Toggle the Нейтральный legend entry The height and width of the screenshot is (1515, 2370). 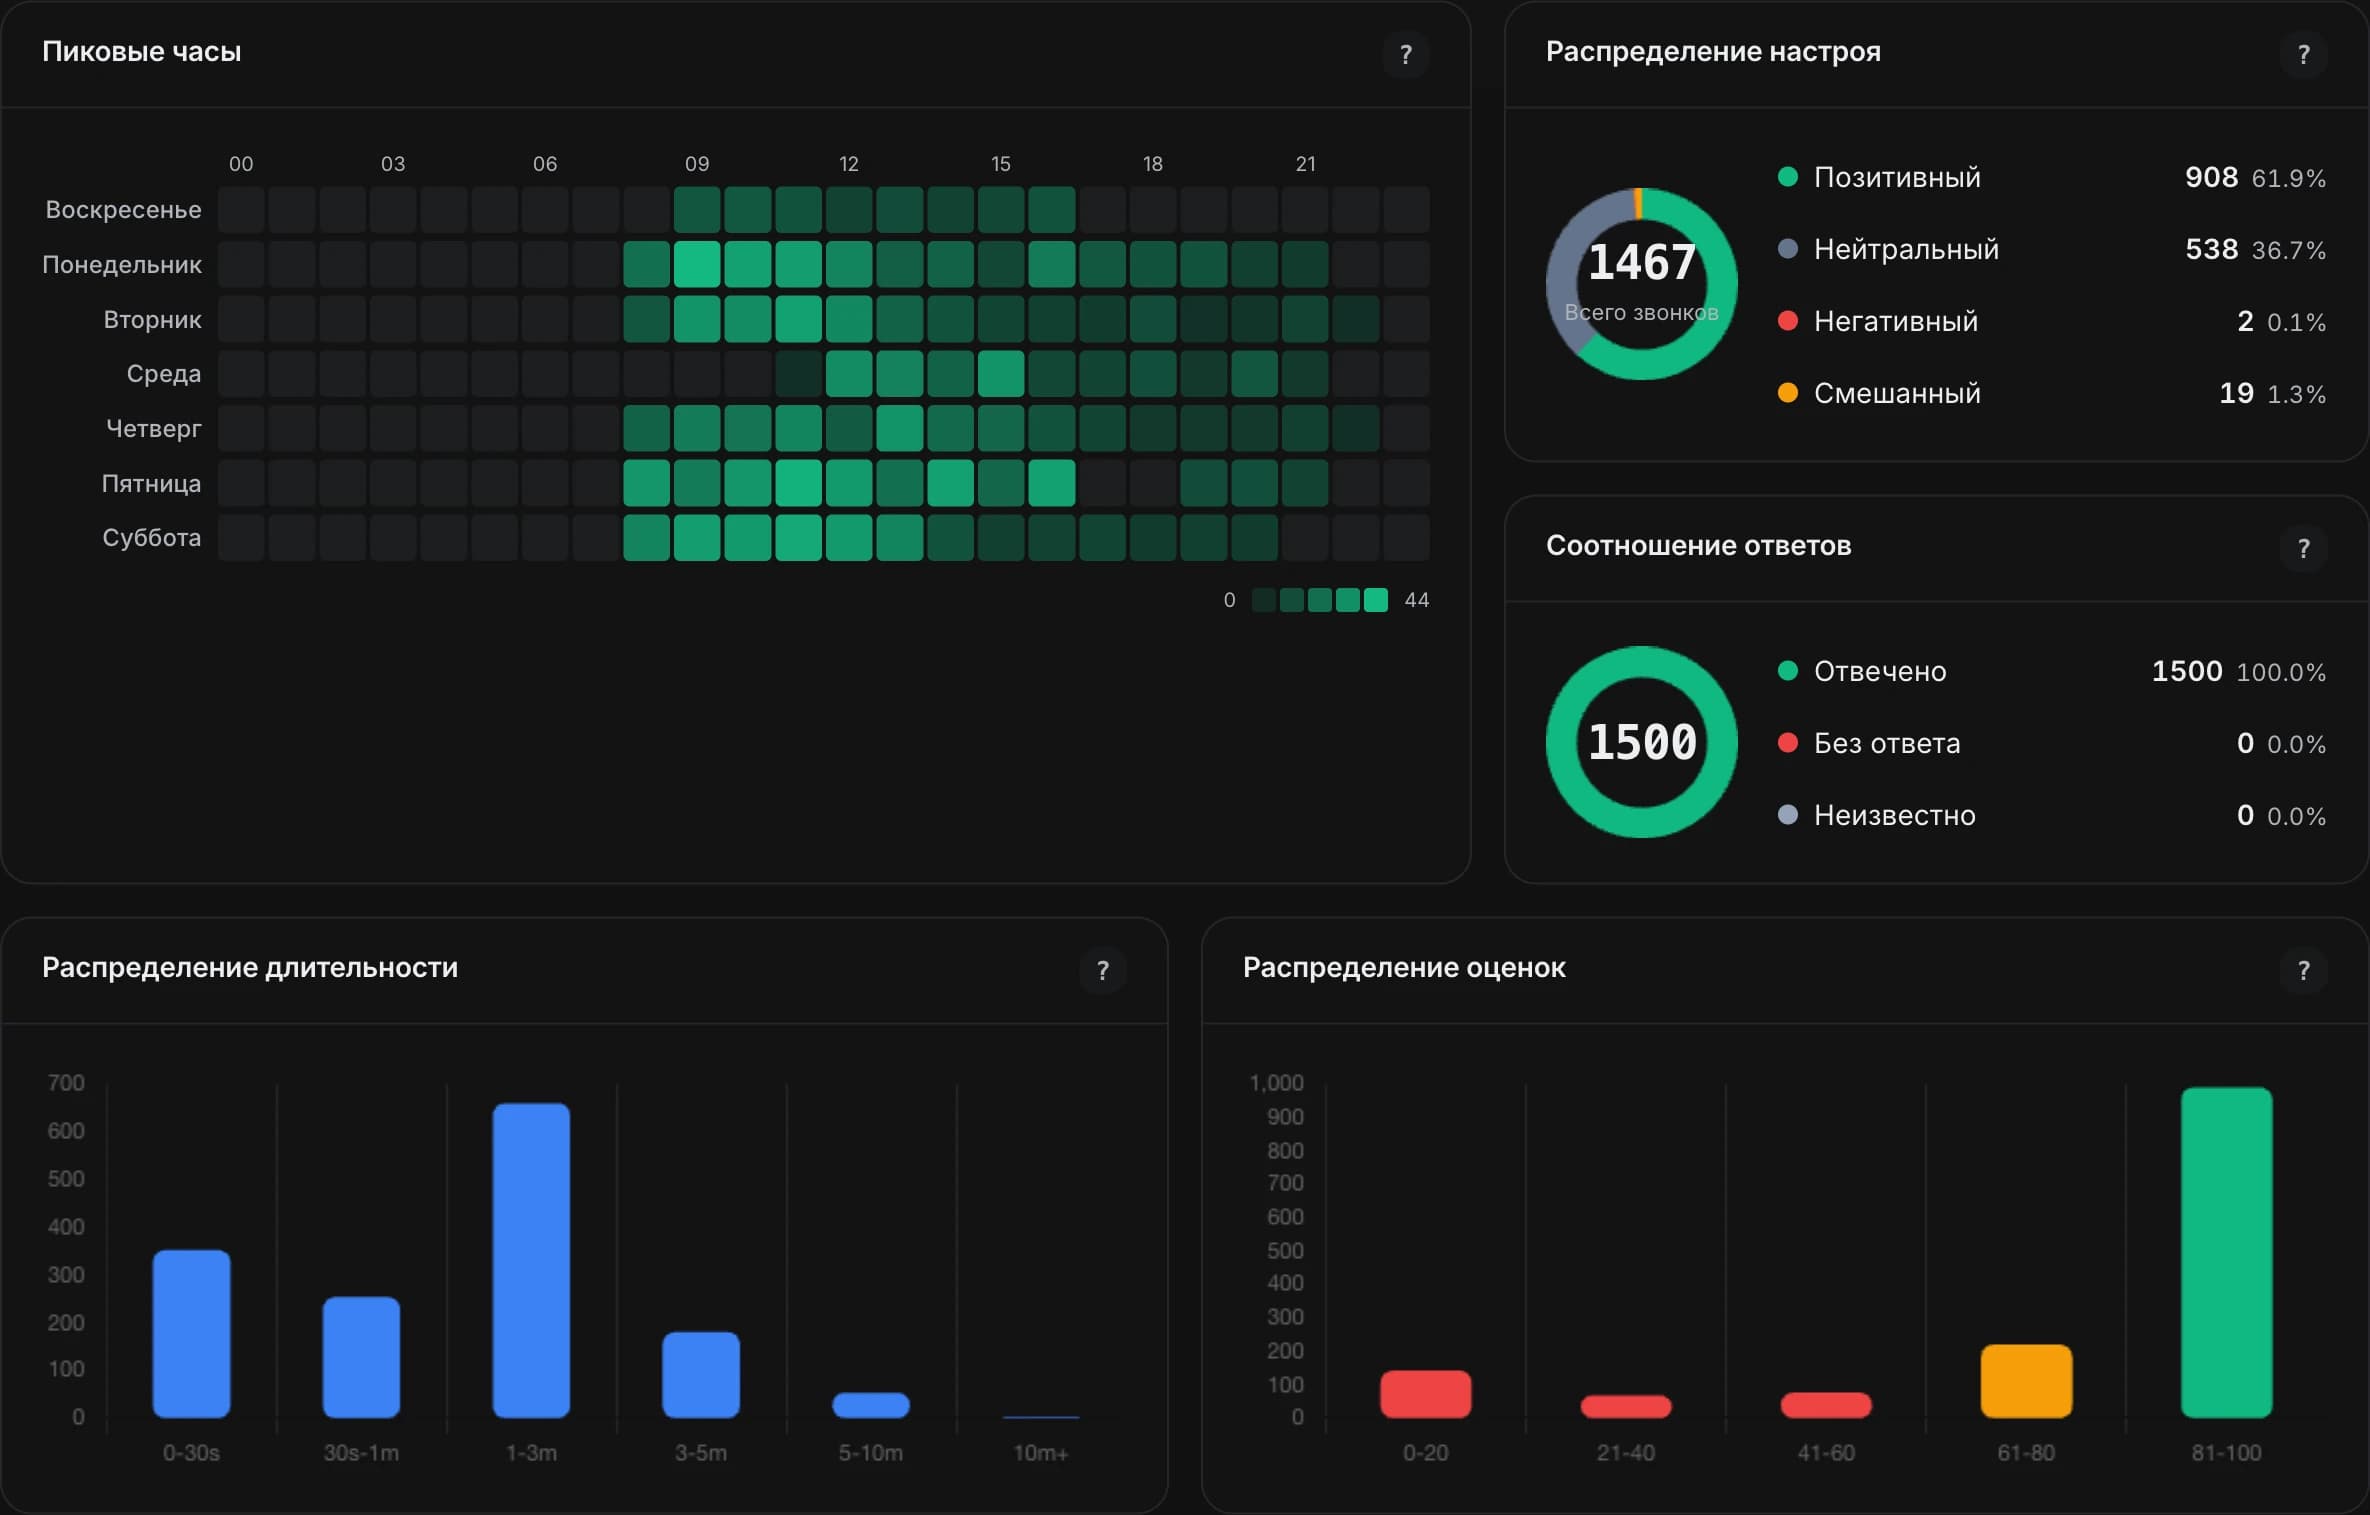[x=2052, y=249]
